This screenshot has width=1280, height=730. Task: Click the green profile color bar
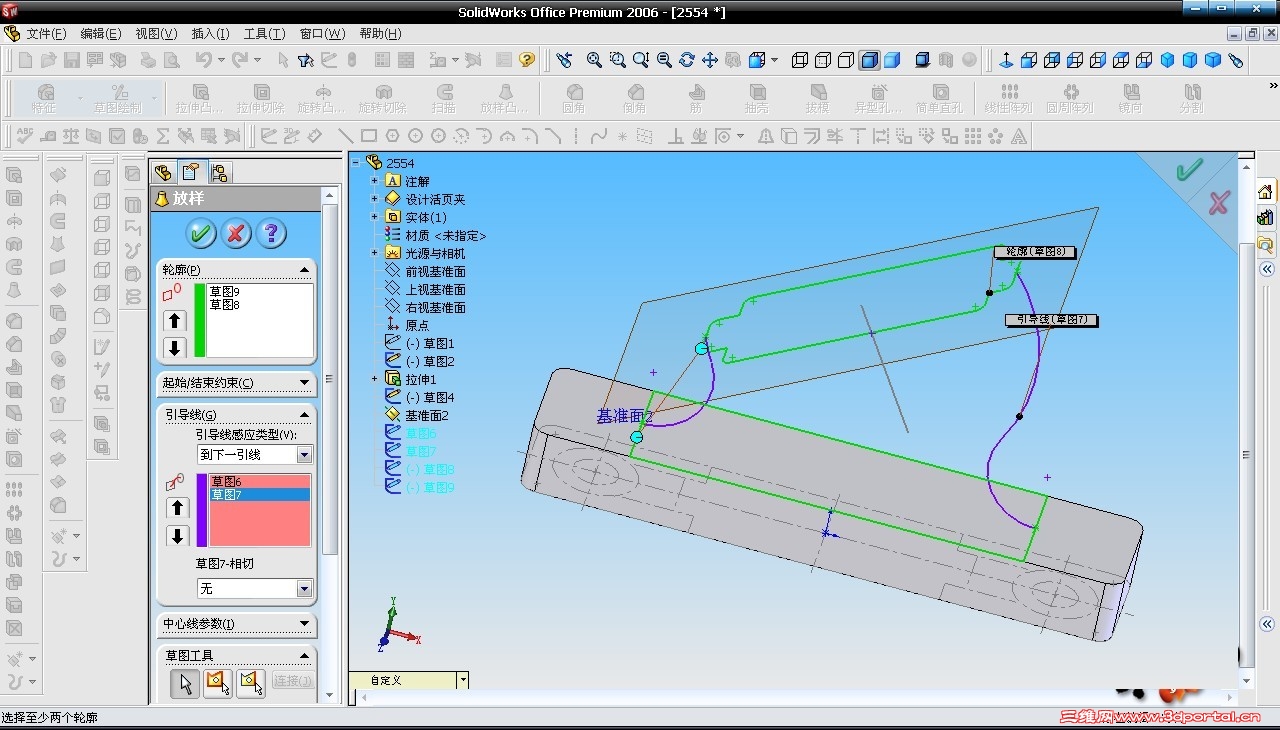click(200, 320)
